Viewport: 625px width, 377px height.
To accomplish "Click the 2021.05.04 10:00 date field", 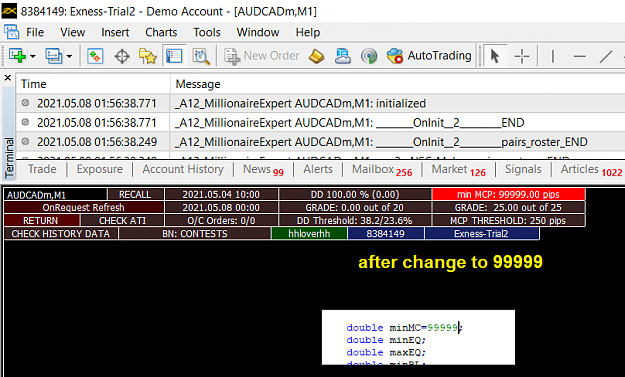I will pyautogui.click(x=221, y=194).
